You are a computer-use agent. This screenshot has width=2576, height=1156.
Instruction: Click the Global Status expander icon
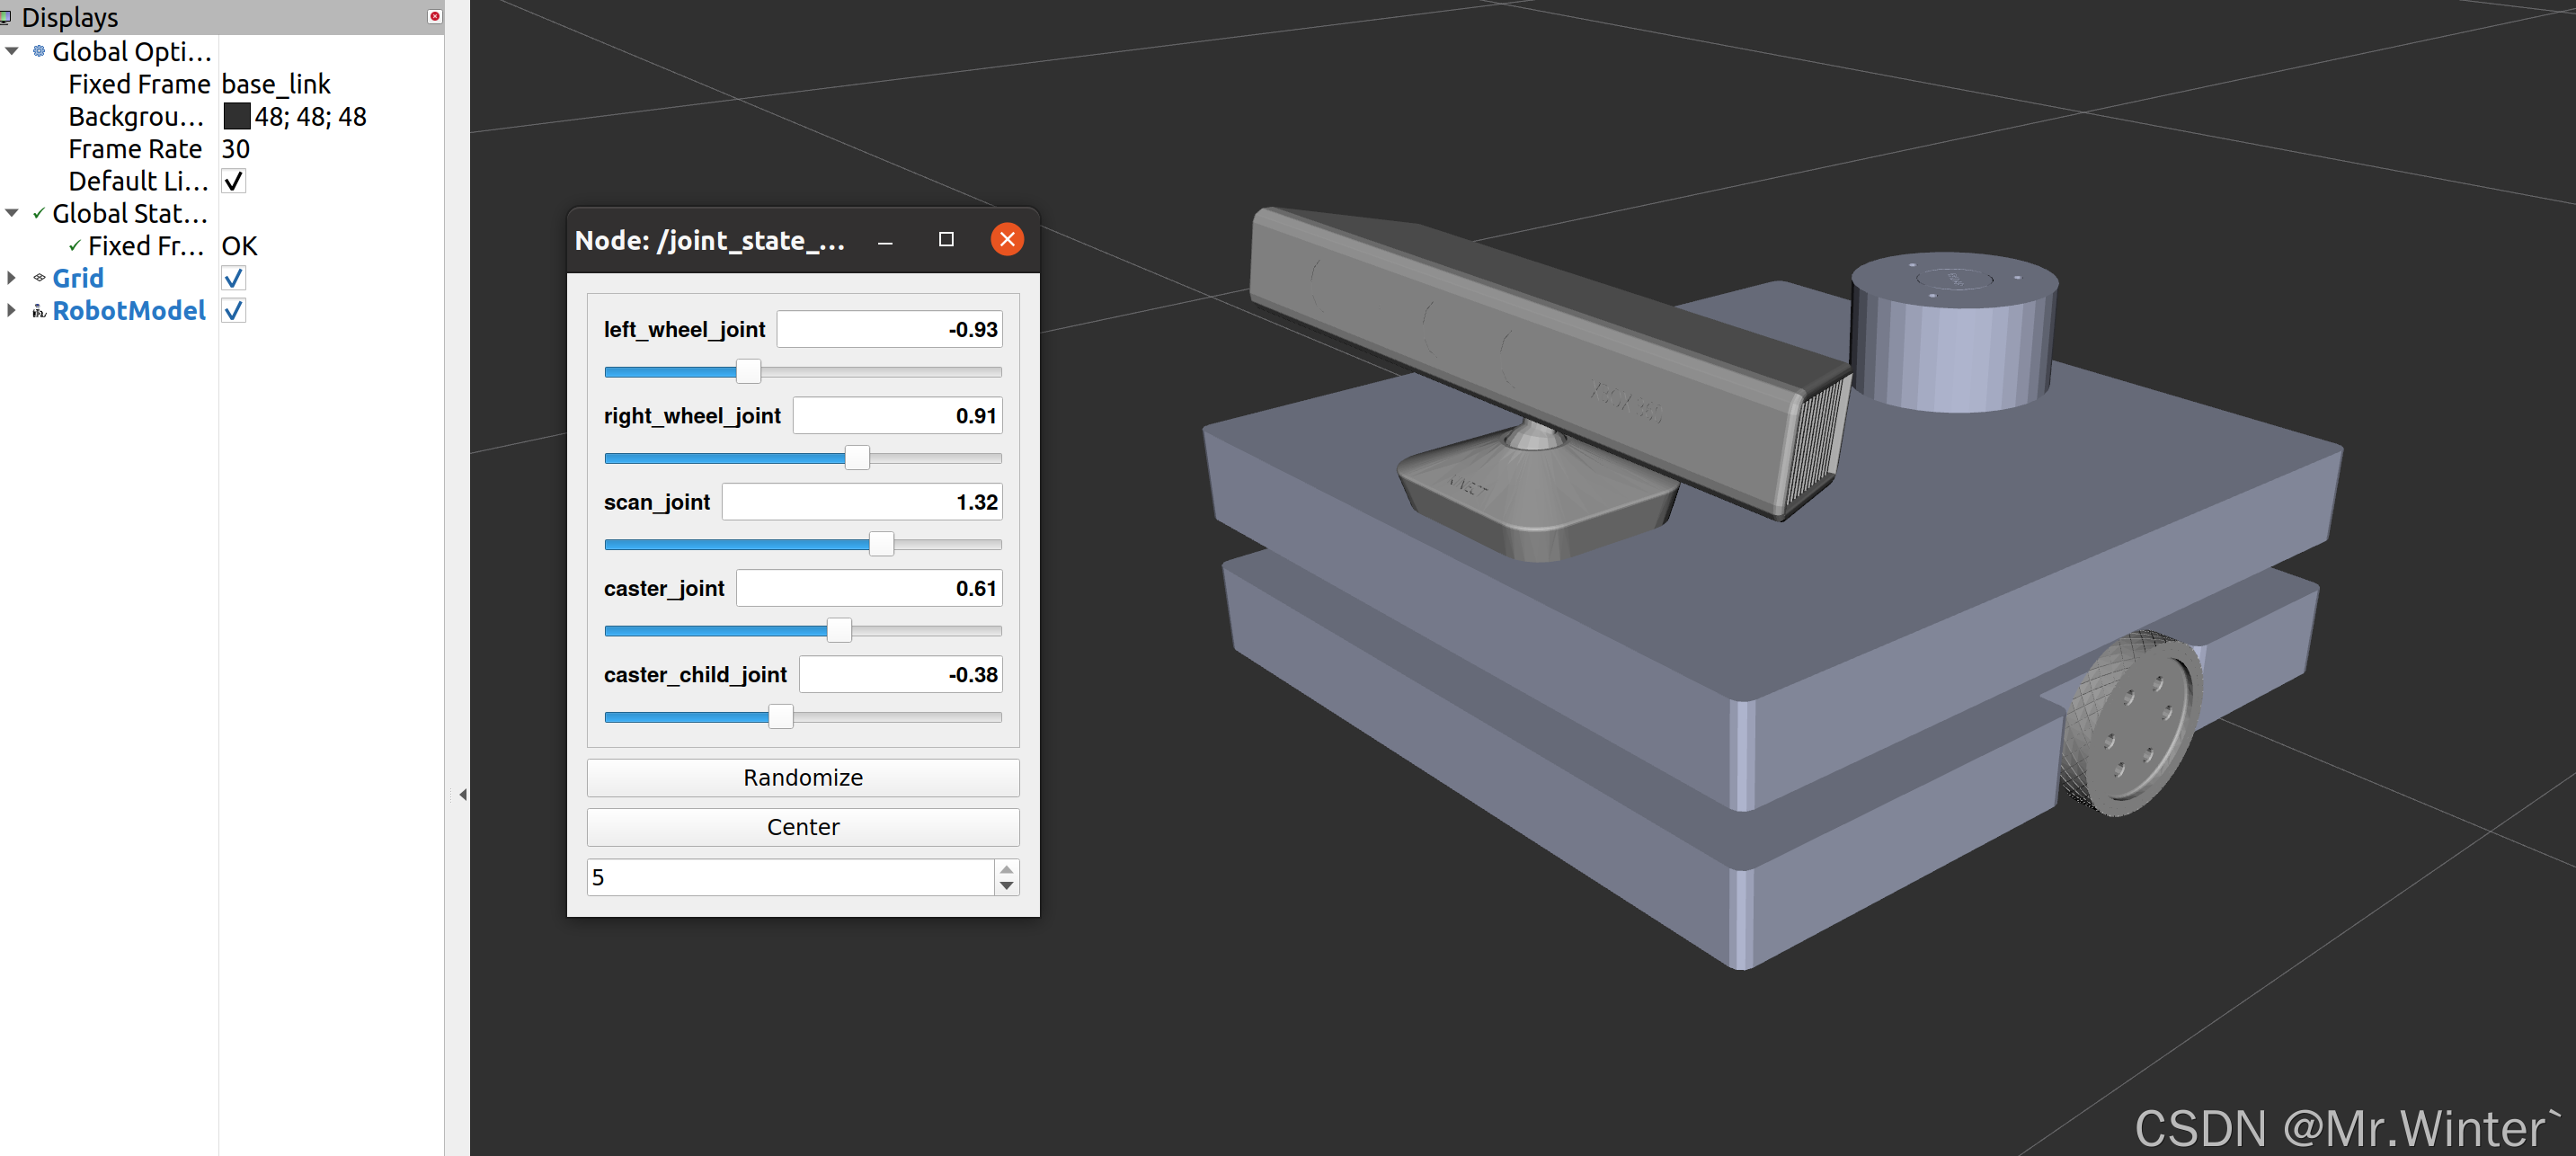click(13, 215)
